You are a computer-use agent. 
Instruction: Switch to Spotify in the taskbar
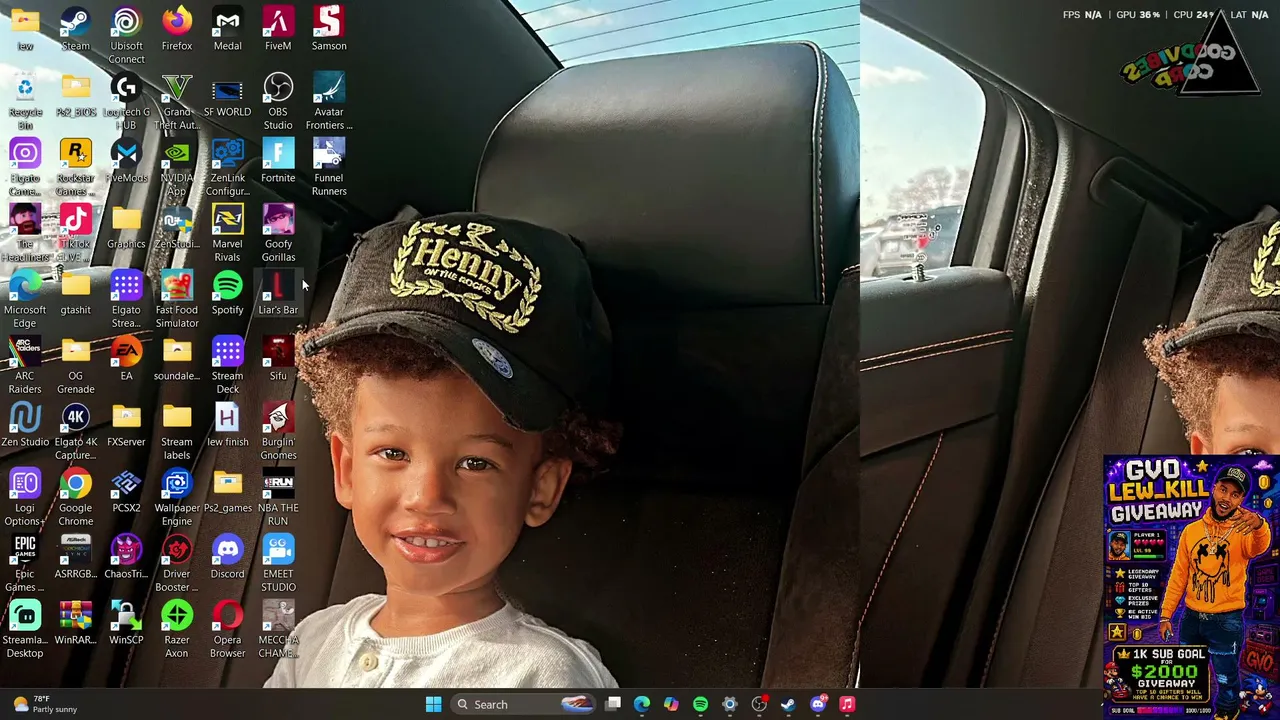[700, 704]
